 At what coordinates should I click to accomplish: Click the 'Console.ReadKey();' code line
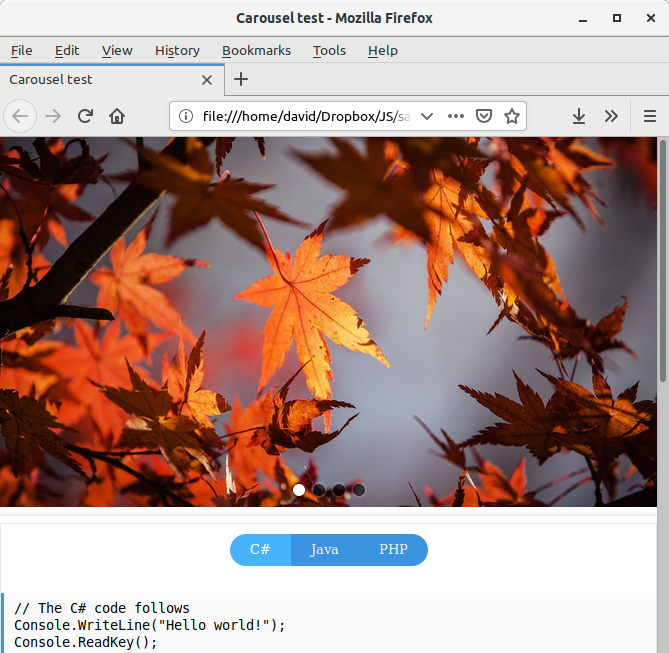[86, 642]
